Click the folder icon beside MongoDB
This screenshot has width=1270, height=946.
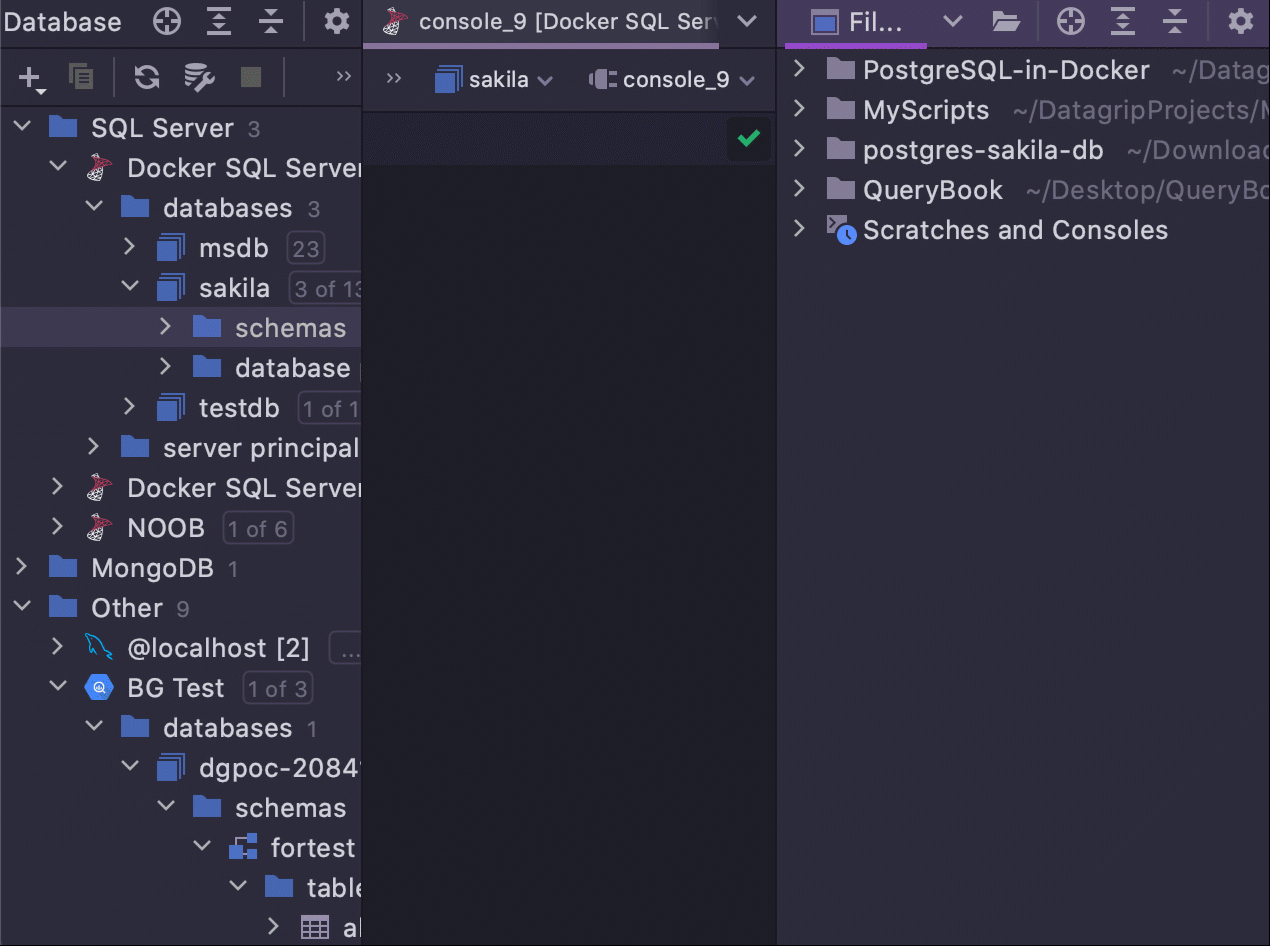tap(63, 567)
